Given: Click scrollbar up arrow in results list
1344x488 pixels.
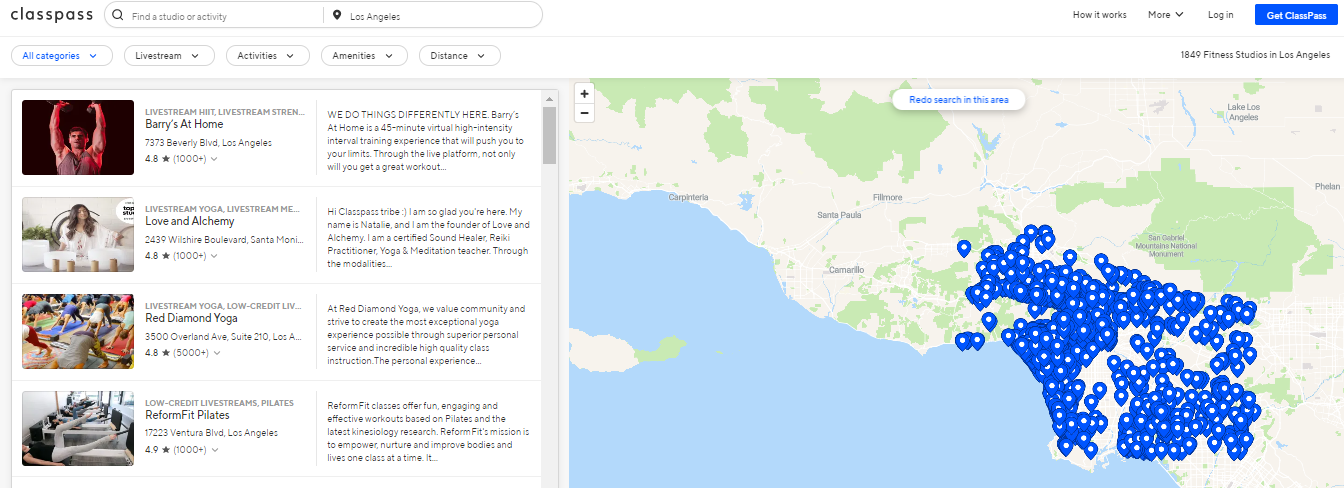Looking at the screenshot, I should (x=549, y=98).
